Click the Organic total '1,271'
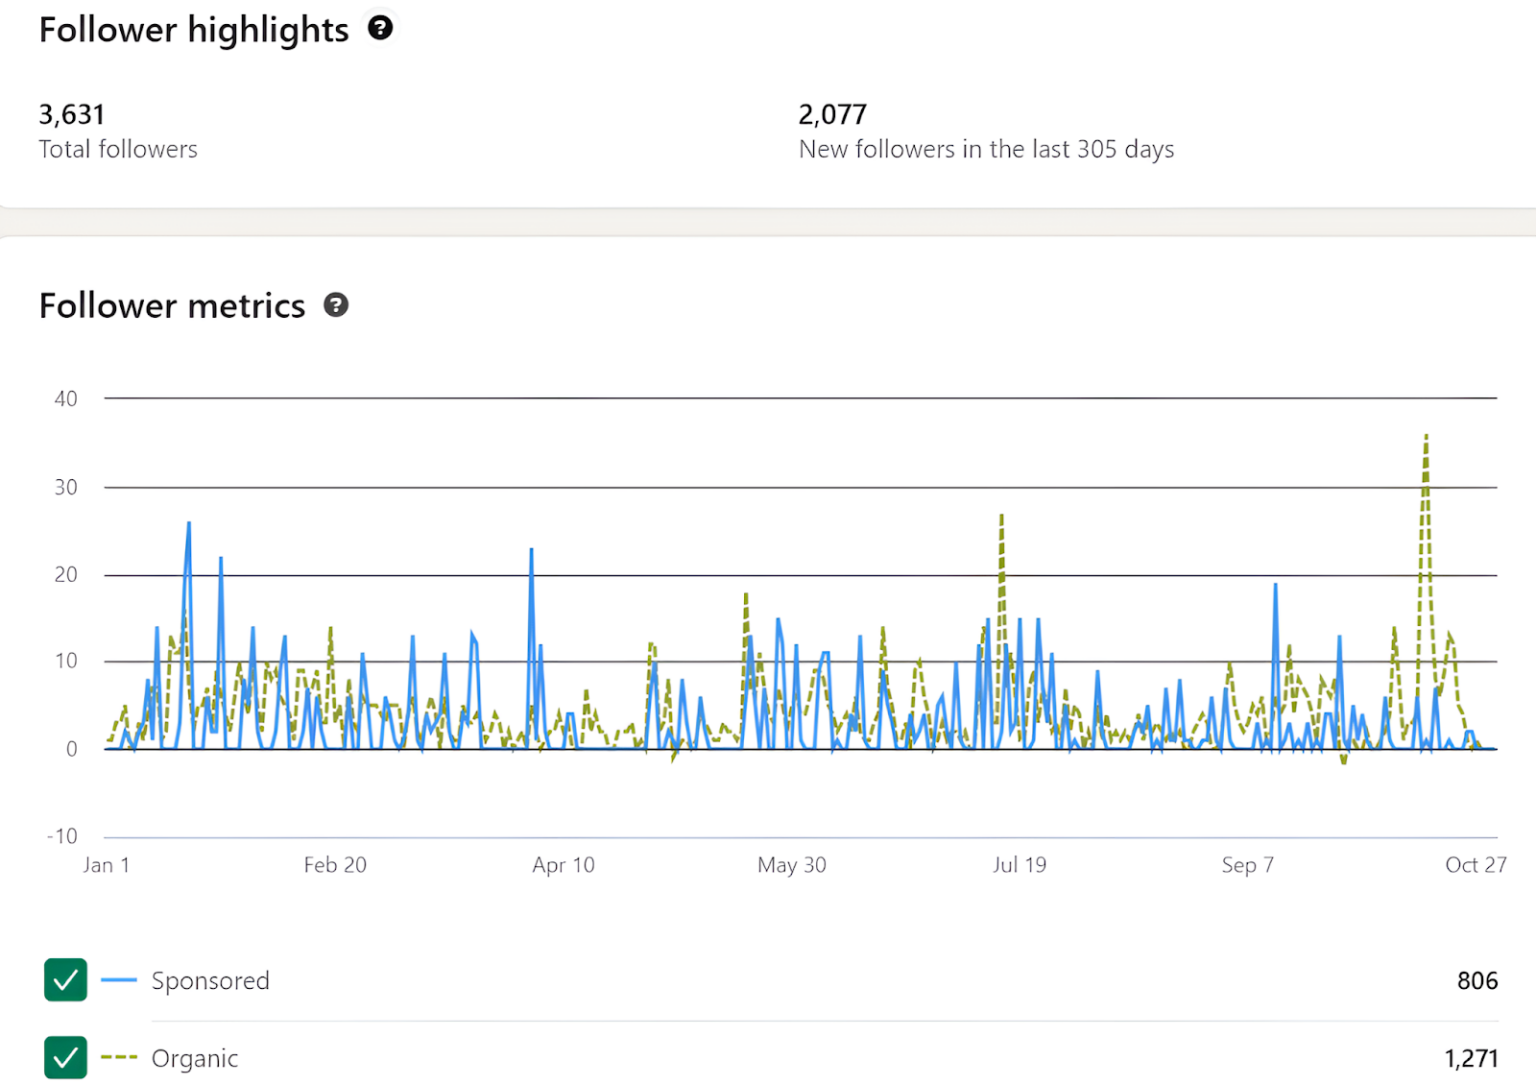The image size is (1536, 1085). click(x=1471, y=1059)
